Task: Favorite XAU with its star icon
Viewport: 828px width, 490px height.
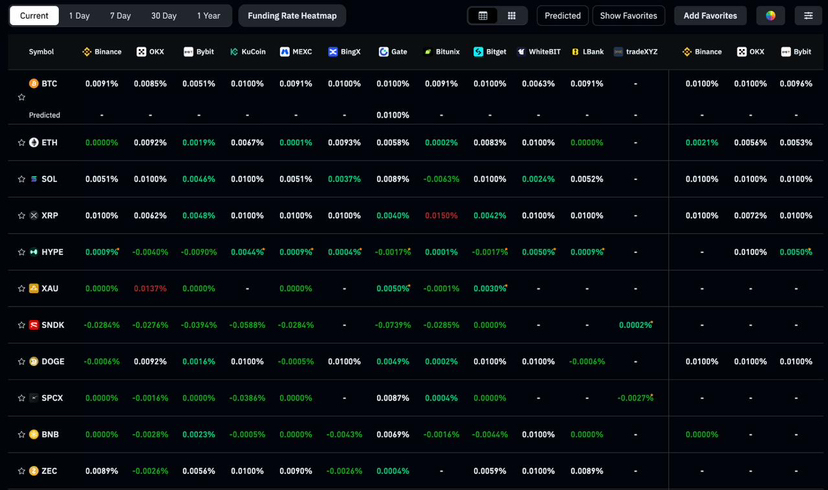Action: pyautogui.click(x=22, y=288)
